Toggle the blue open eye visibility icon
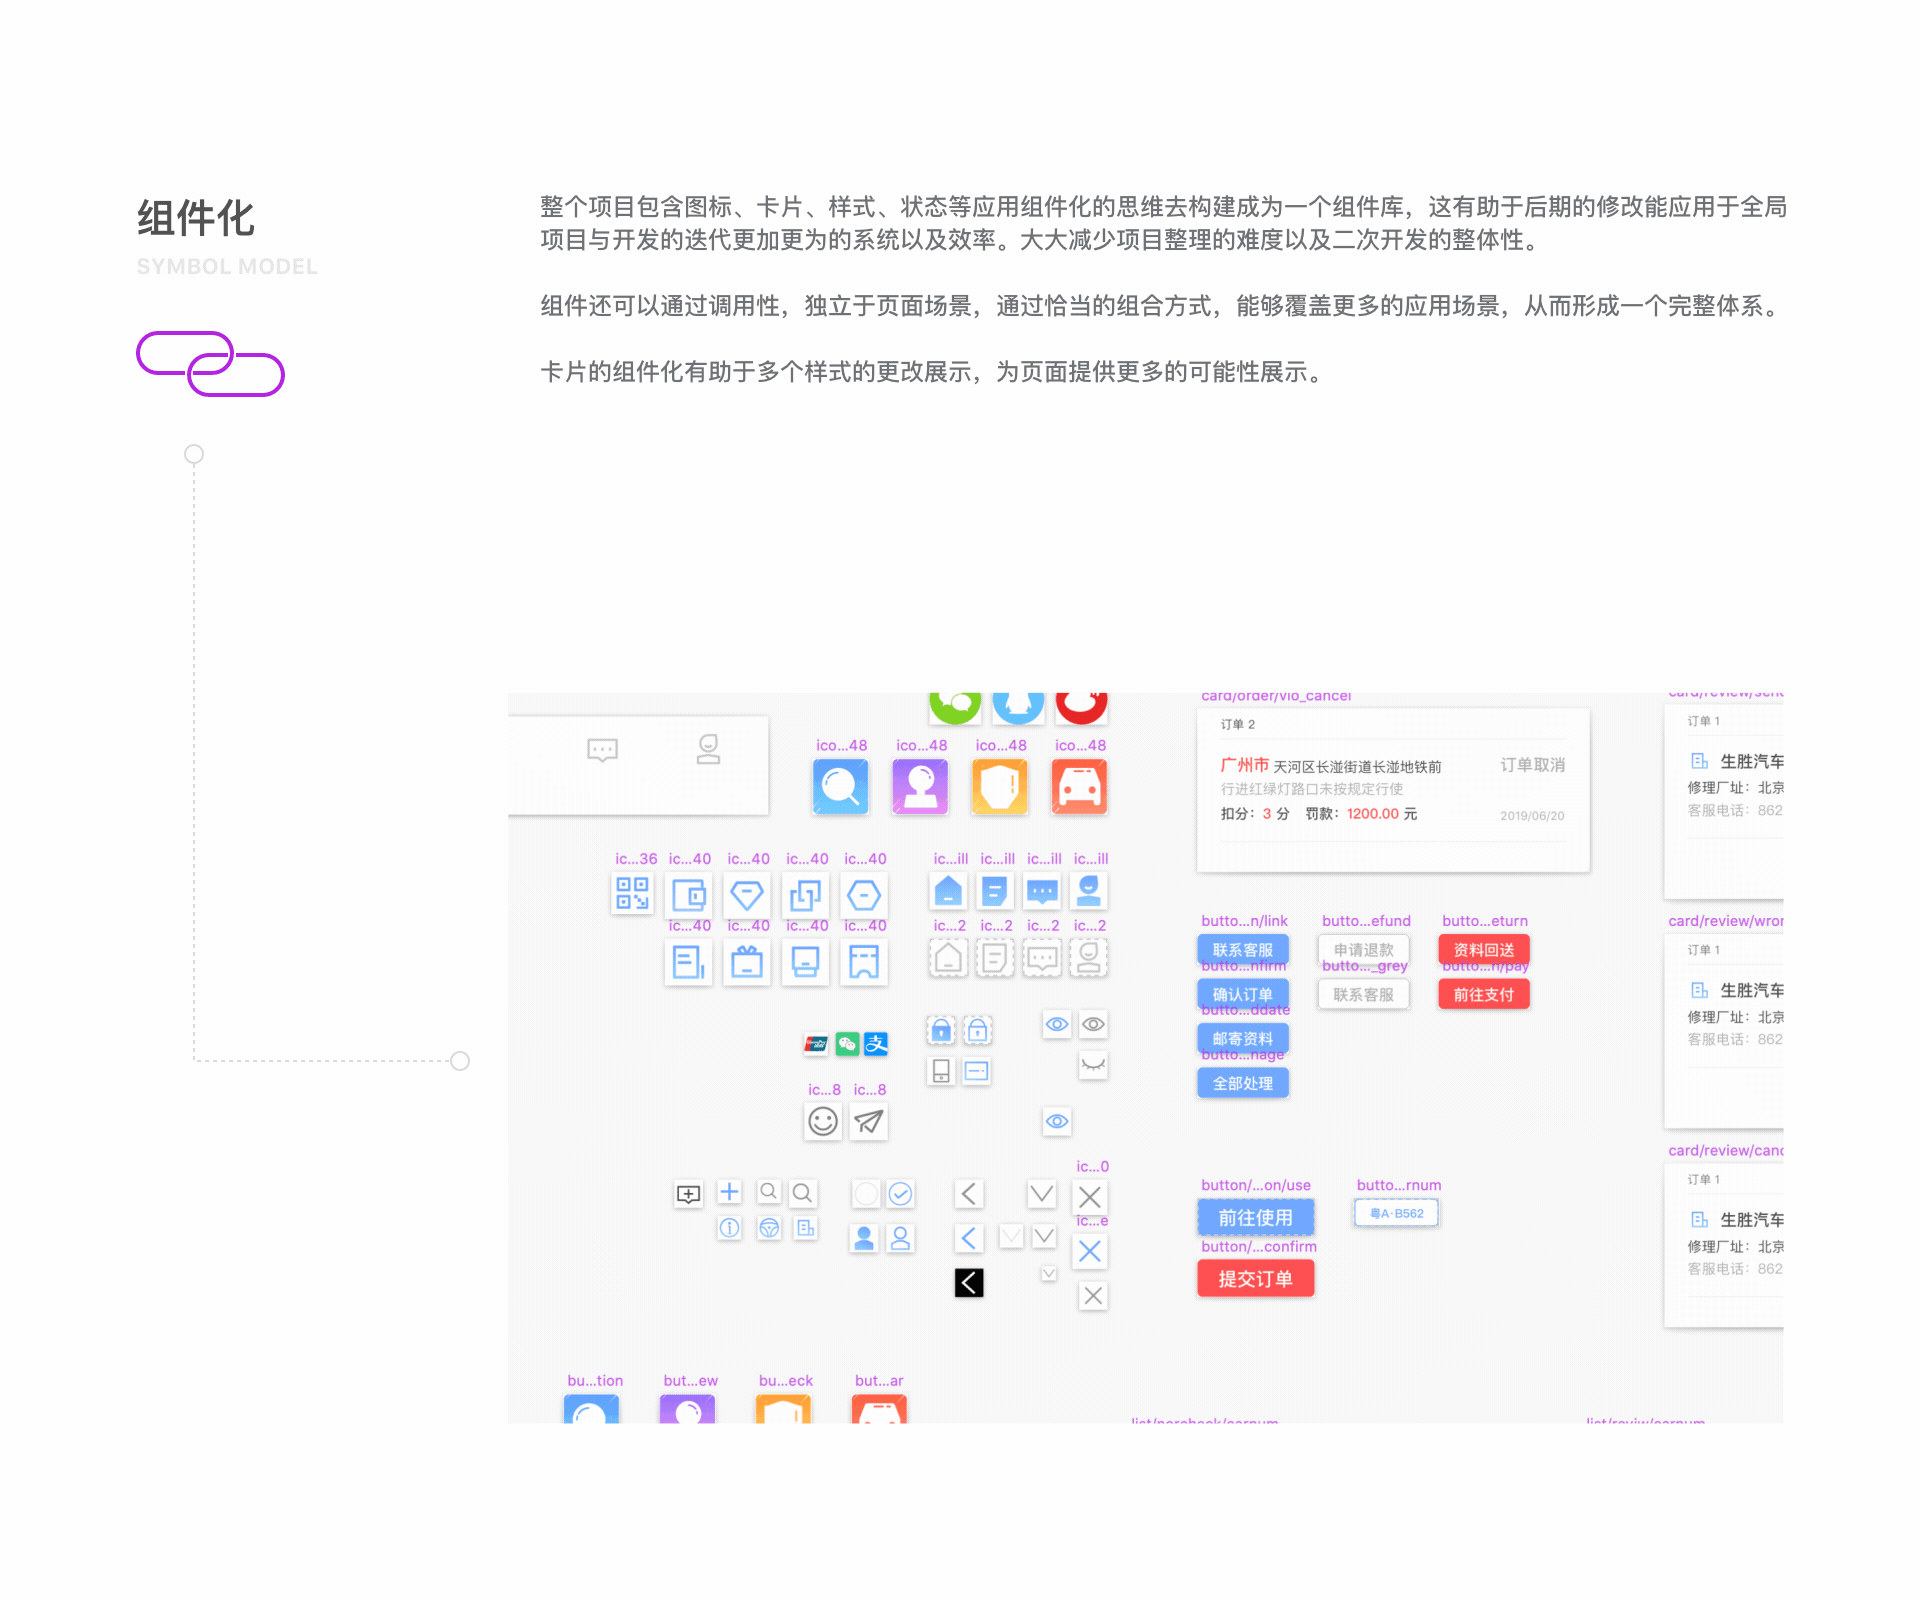The height and width of the screenshot is (1600, 1920). 1057,1025
